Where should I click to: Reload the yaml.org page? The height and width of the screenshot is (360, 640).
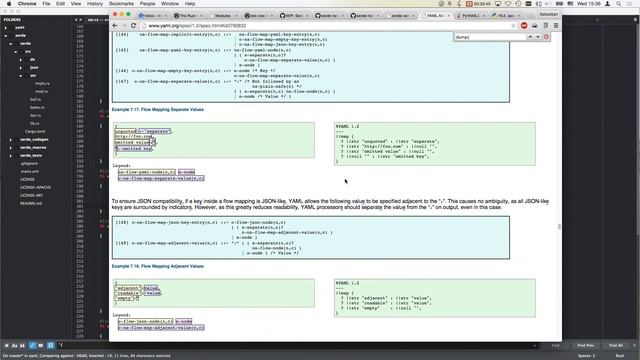tap(133, 25)
